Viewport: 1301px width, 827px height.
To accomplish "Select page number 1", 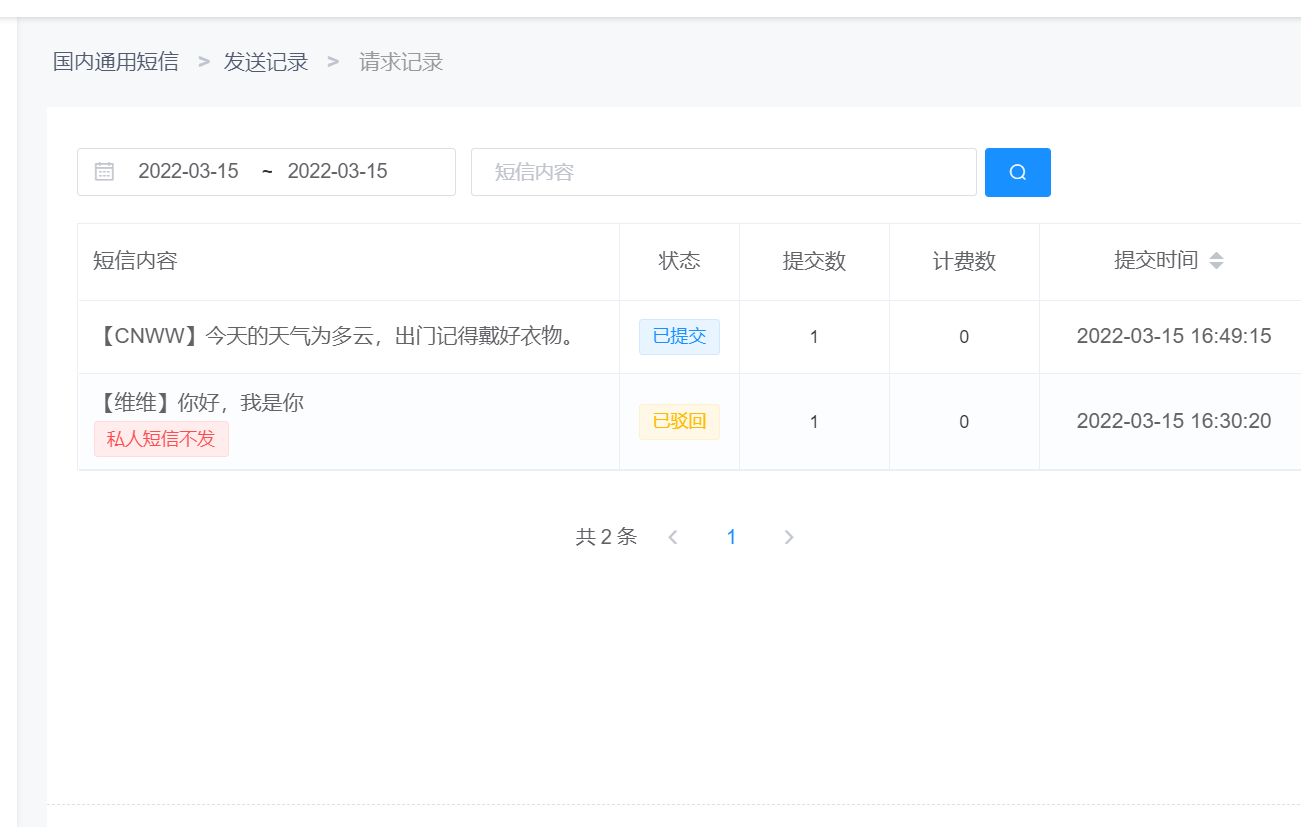I will (x=731, y=537).
